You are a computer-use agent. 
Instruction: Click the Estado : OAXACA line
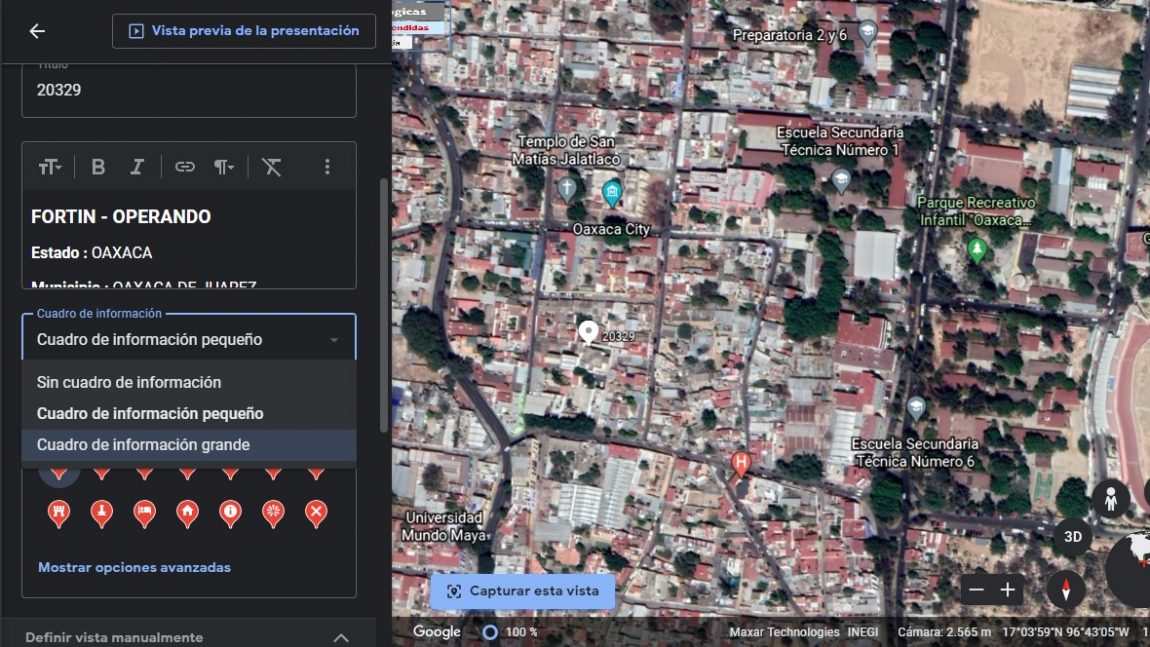pyautogui.click(x=92, y=253)
